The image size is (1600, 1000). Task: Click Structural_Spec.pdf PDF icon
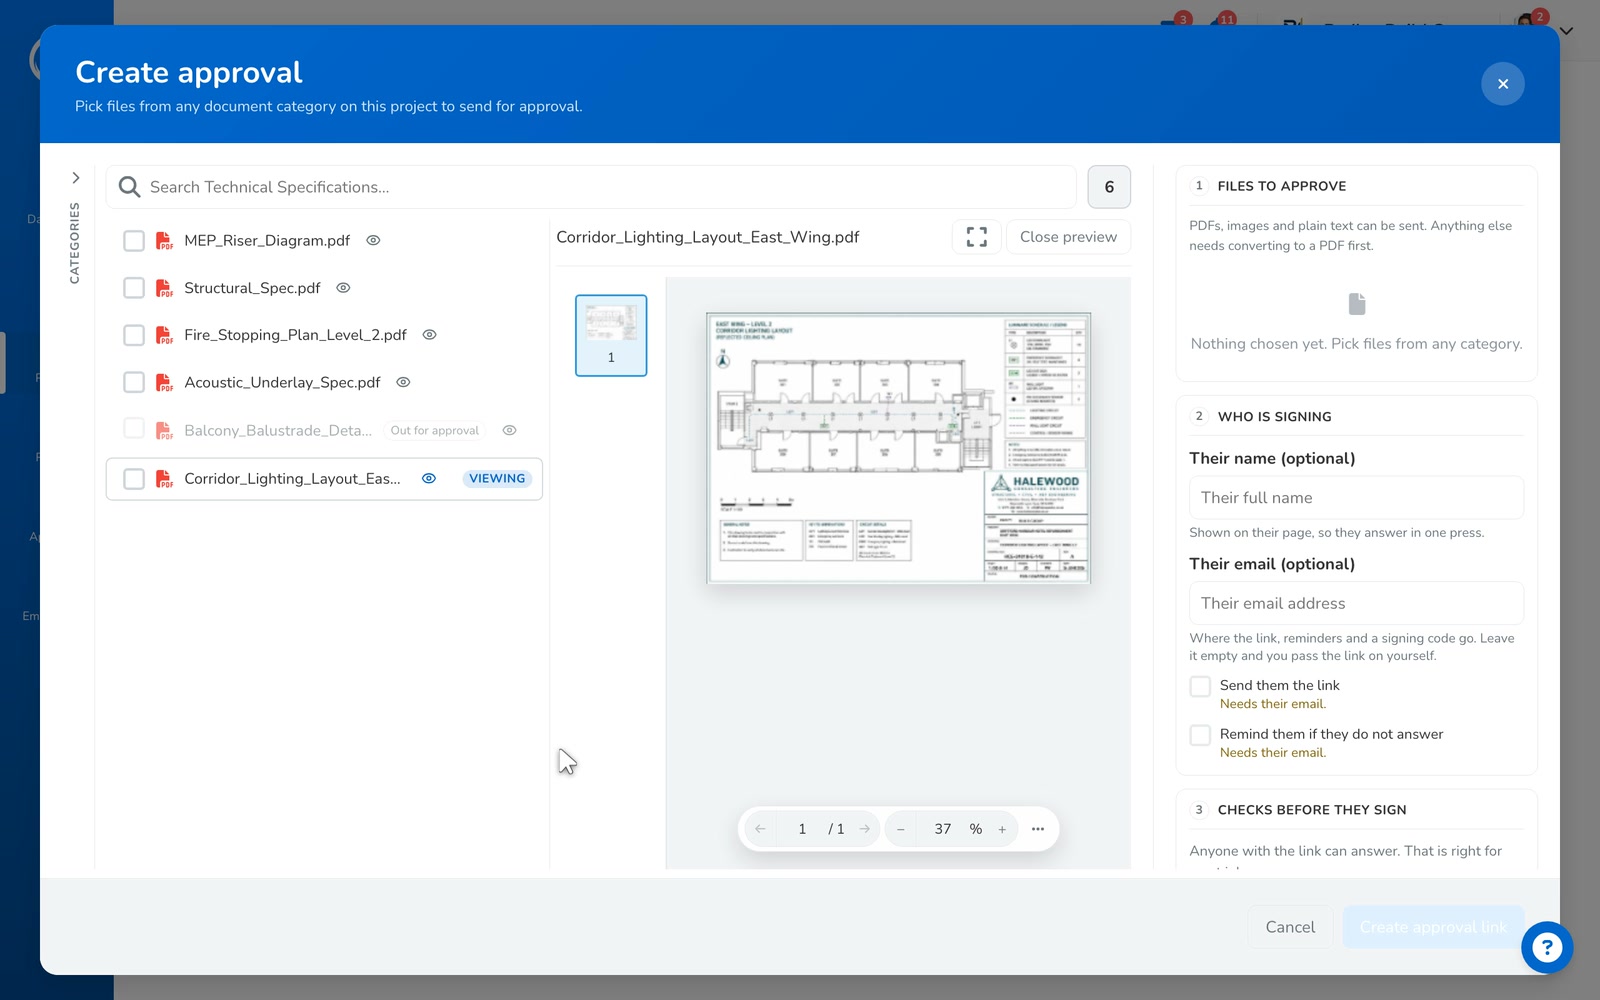point(164,288)
